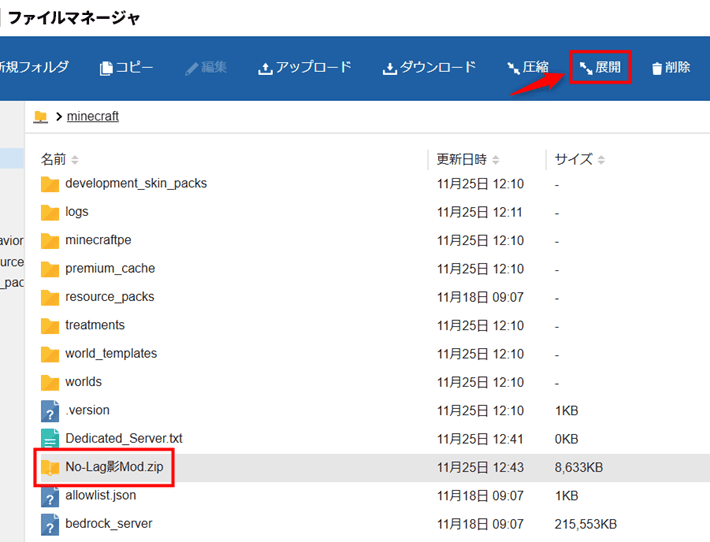Click the bedrock_server file icon
Viewport: 710px width, 542px height.
pyautogui.click(x=50, y=524)
